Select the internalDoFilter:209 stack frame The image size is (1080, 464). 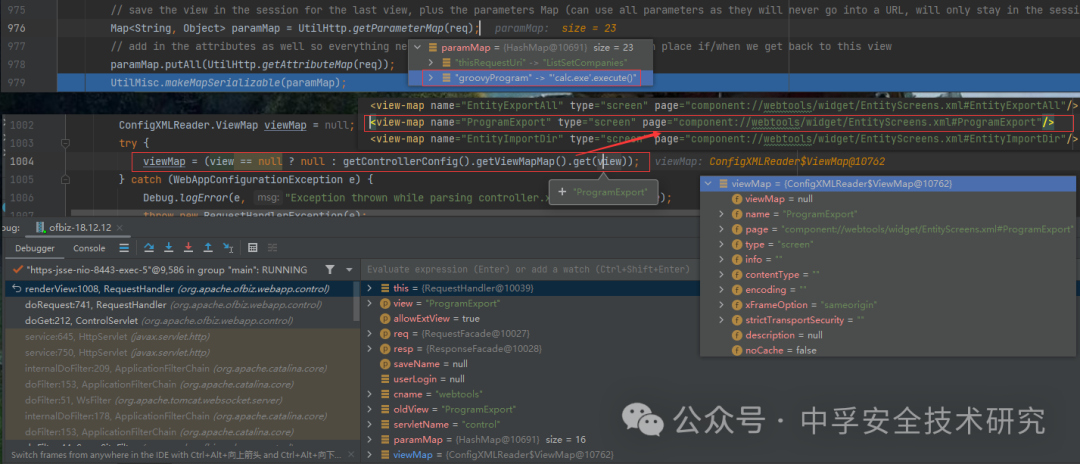tap(179, 368)
